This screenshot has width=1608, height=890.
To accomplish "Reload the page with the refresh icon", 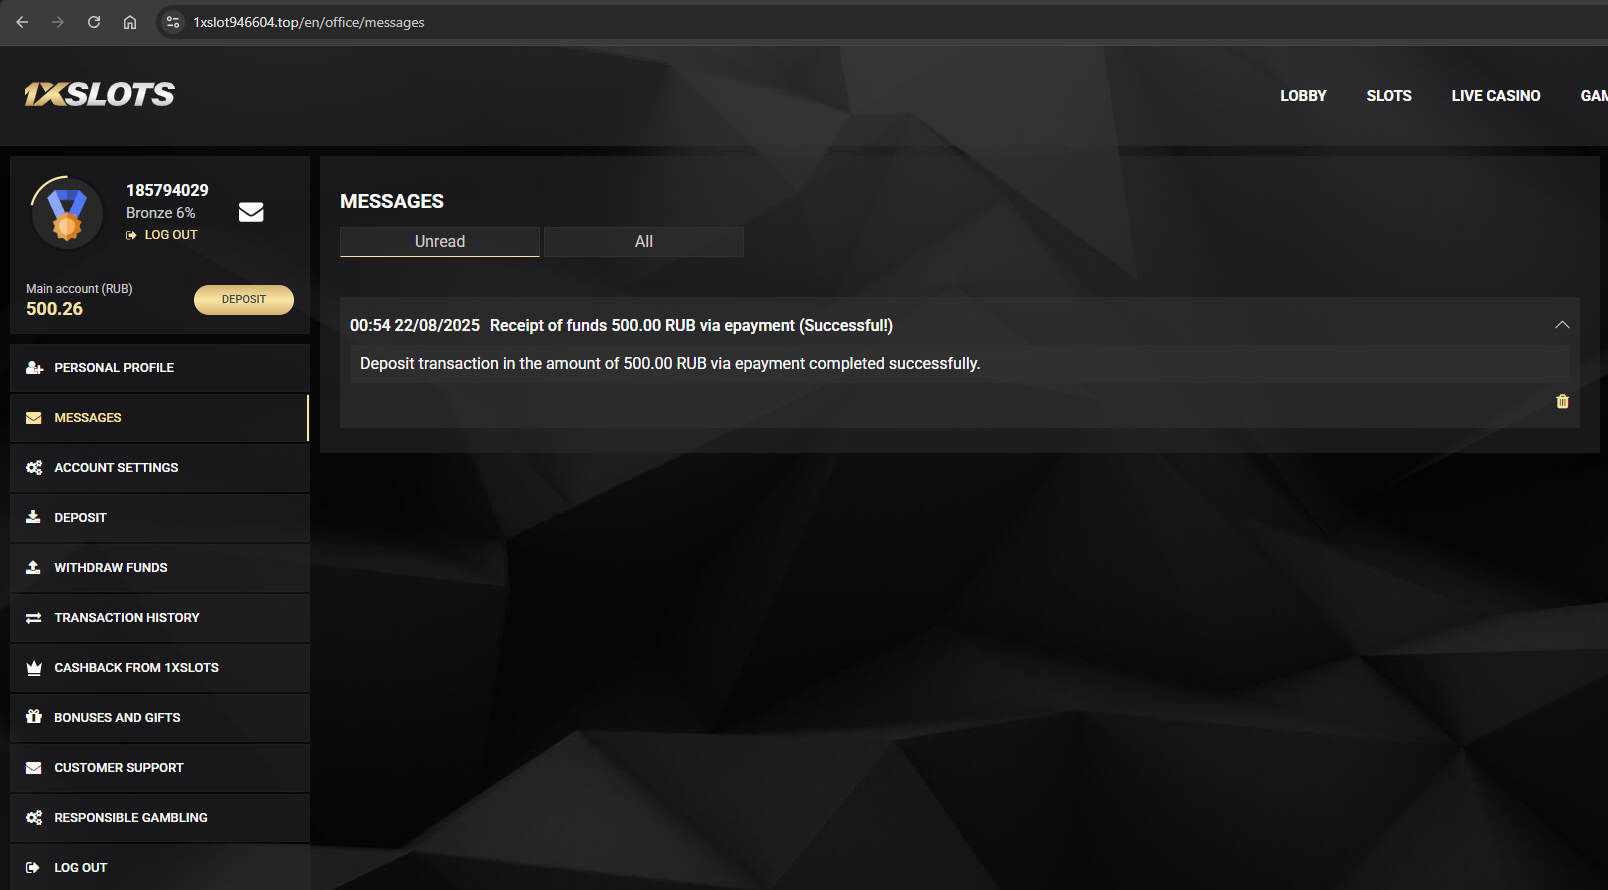I will pos(94,22).
